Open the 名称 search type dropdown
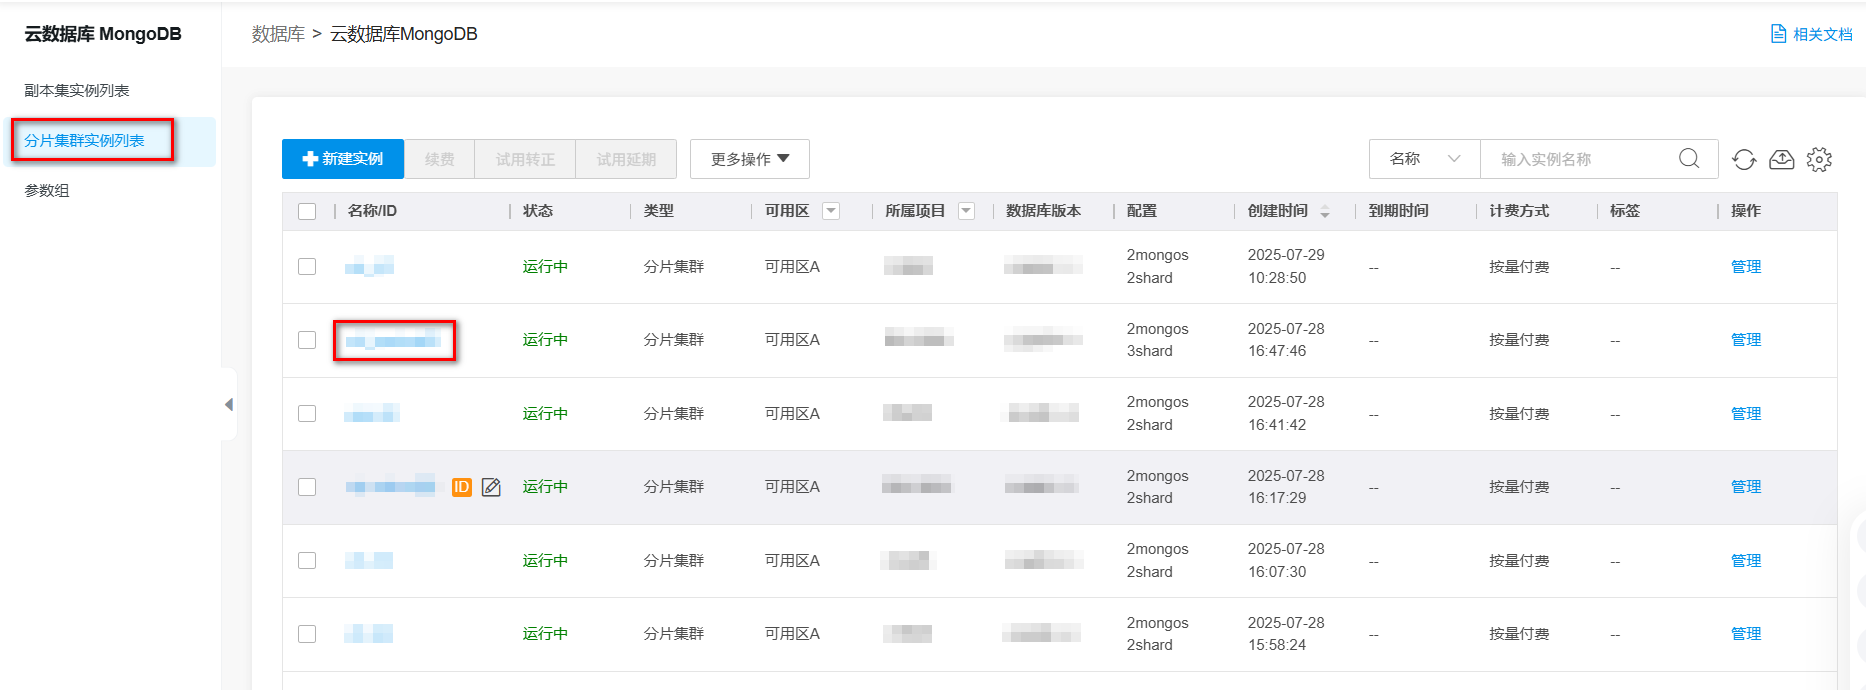This screenshot has width=1866, height=690. tap(1424, 159)
